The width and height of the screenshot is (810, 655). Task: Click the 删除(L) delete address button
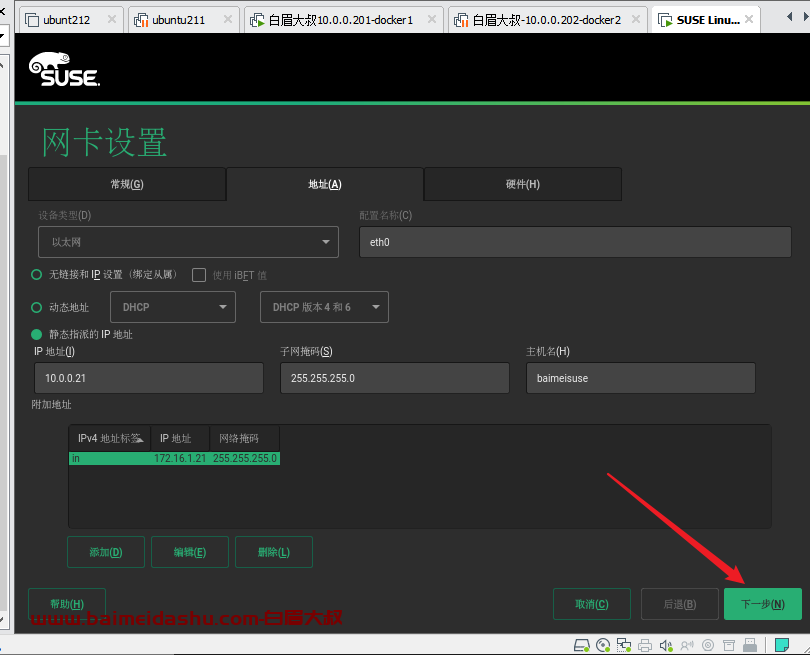point(274,552)
